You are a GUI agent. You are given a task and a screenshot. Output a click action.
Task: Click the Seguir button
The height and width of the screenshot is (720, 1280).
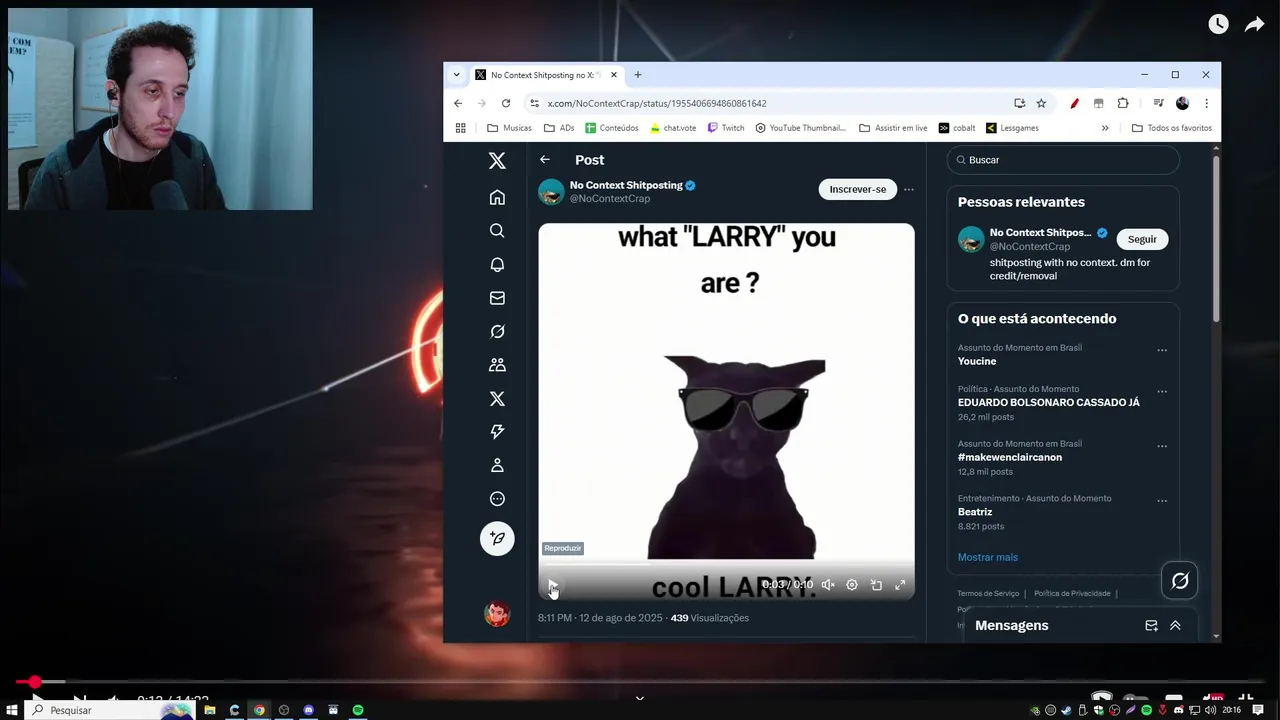1142,239
